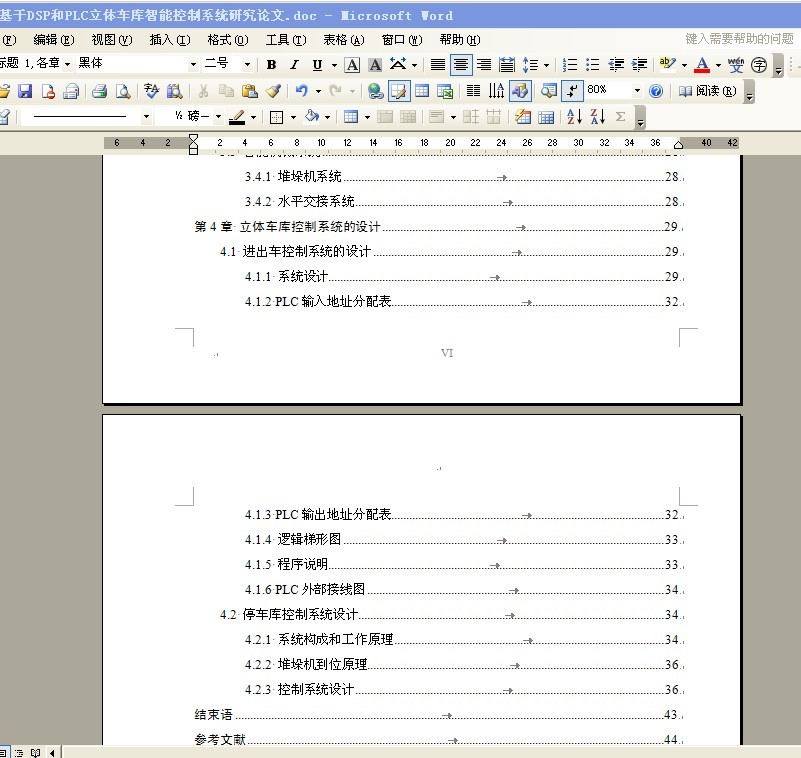The height and width of the screenshot is (758, 801).
Task: Open the 编辑(E) menu
Action: (x=54, y=40)
